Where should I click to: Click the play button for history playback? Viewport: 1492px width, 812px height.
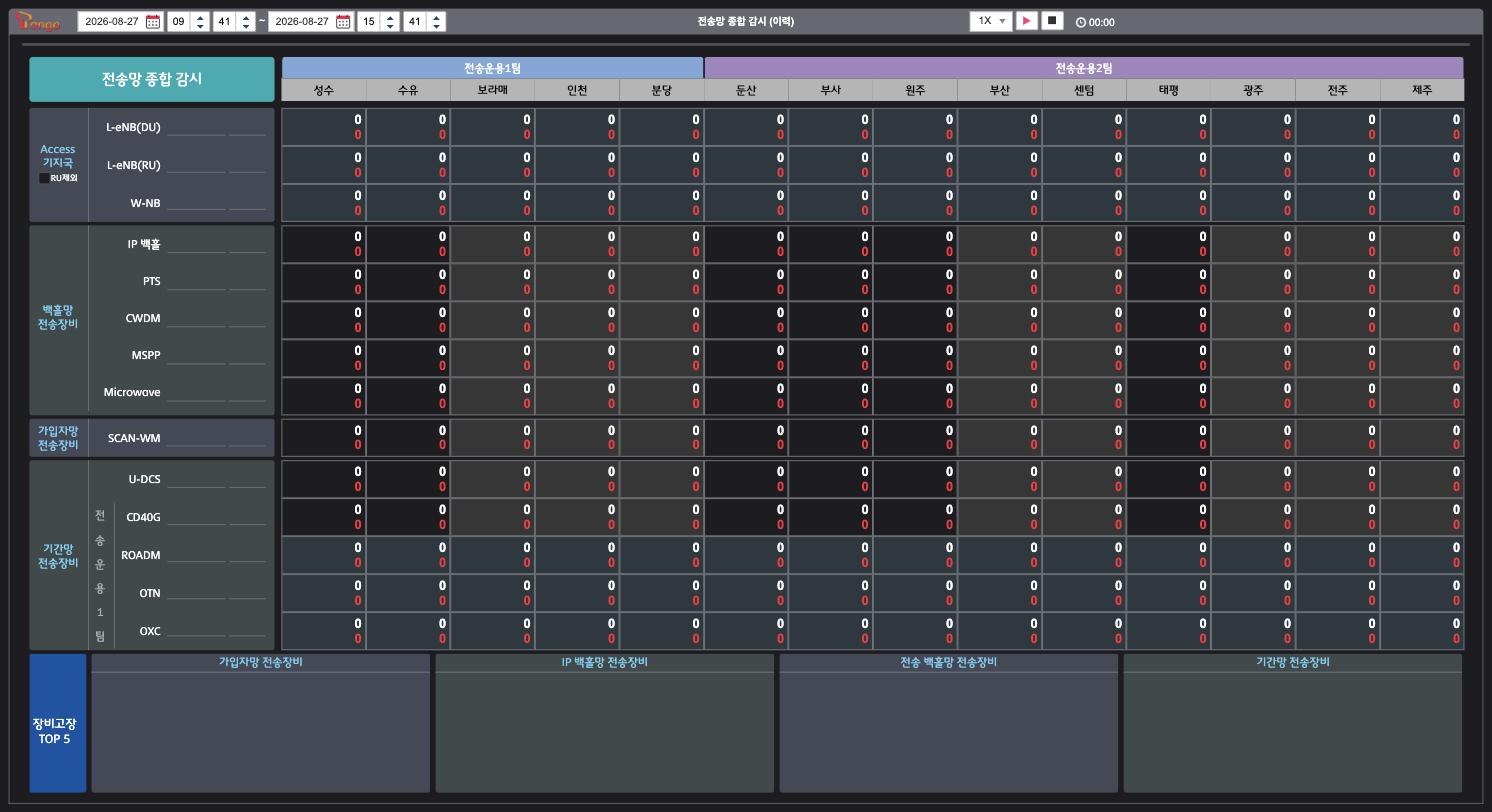tap(1026, 21)
